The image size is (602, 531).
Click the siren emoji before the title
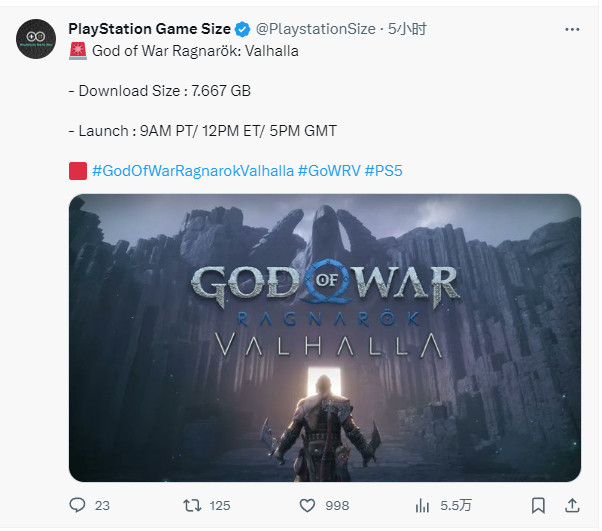tap(76, 50)
